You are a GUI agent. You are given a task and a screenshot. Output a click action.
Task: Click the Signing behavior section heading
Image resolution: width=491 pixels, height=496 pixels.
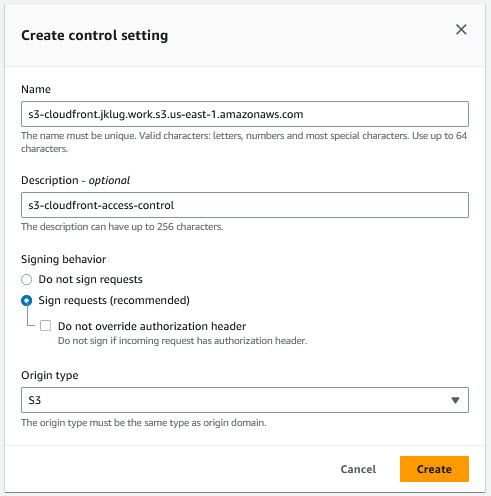coord(63,259)
